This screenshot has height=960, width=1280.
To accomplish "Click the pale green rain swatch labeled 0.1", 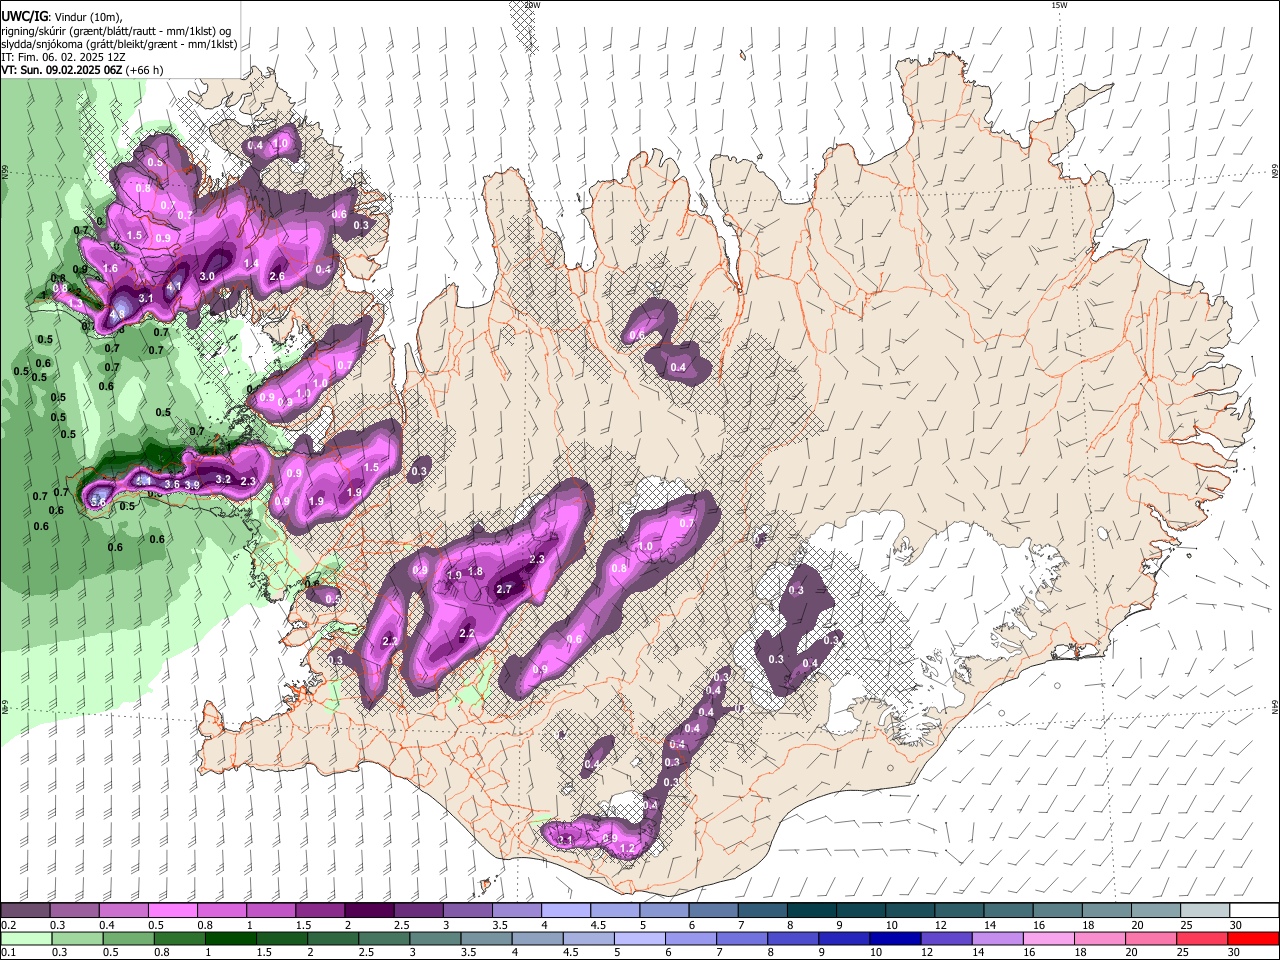I will coord(25,939).
